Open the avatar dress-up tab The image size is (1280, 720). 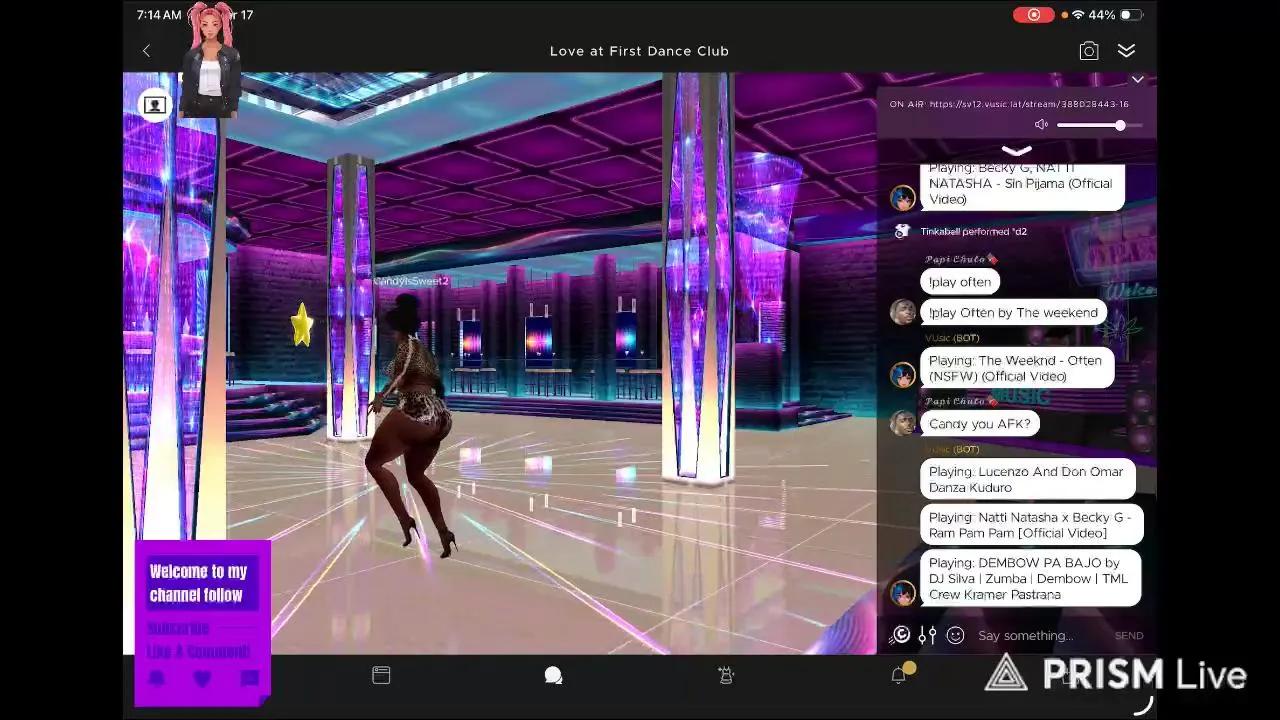point(726,676)
